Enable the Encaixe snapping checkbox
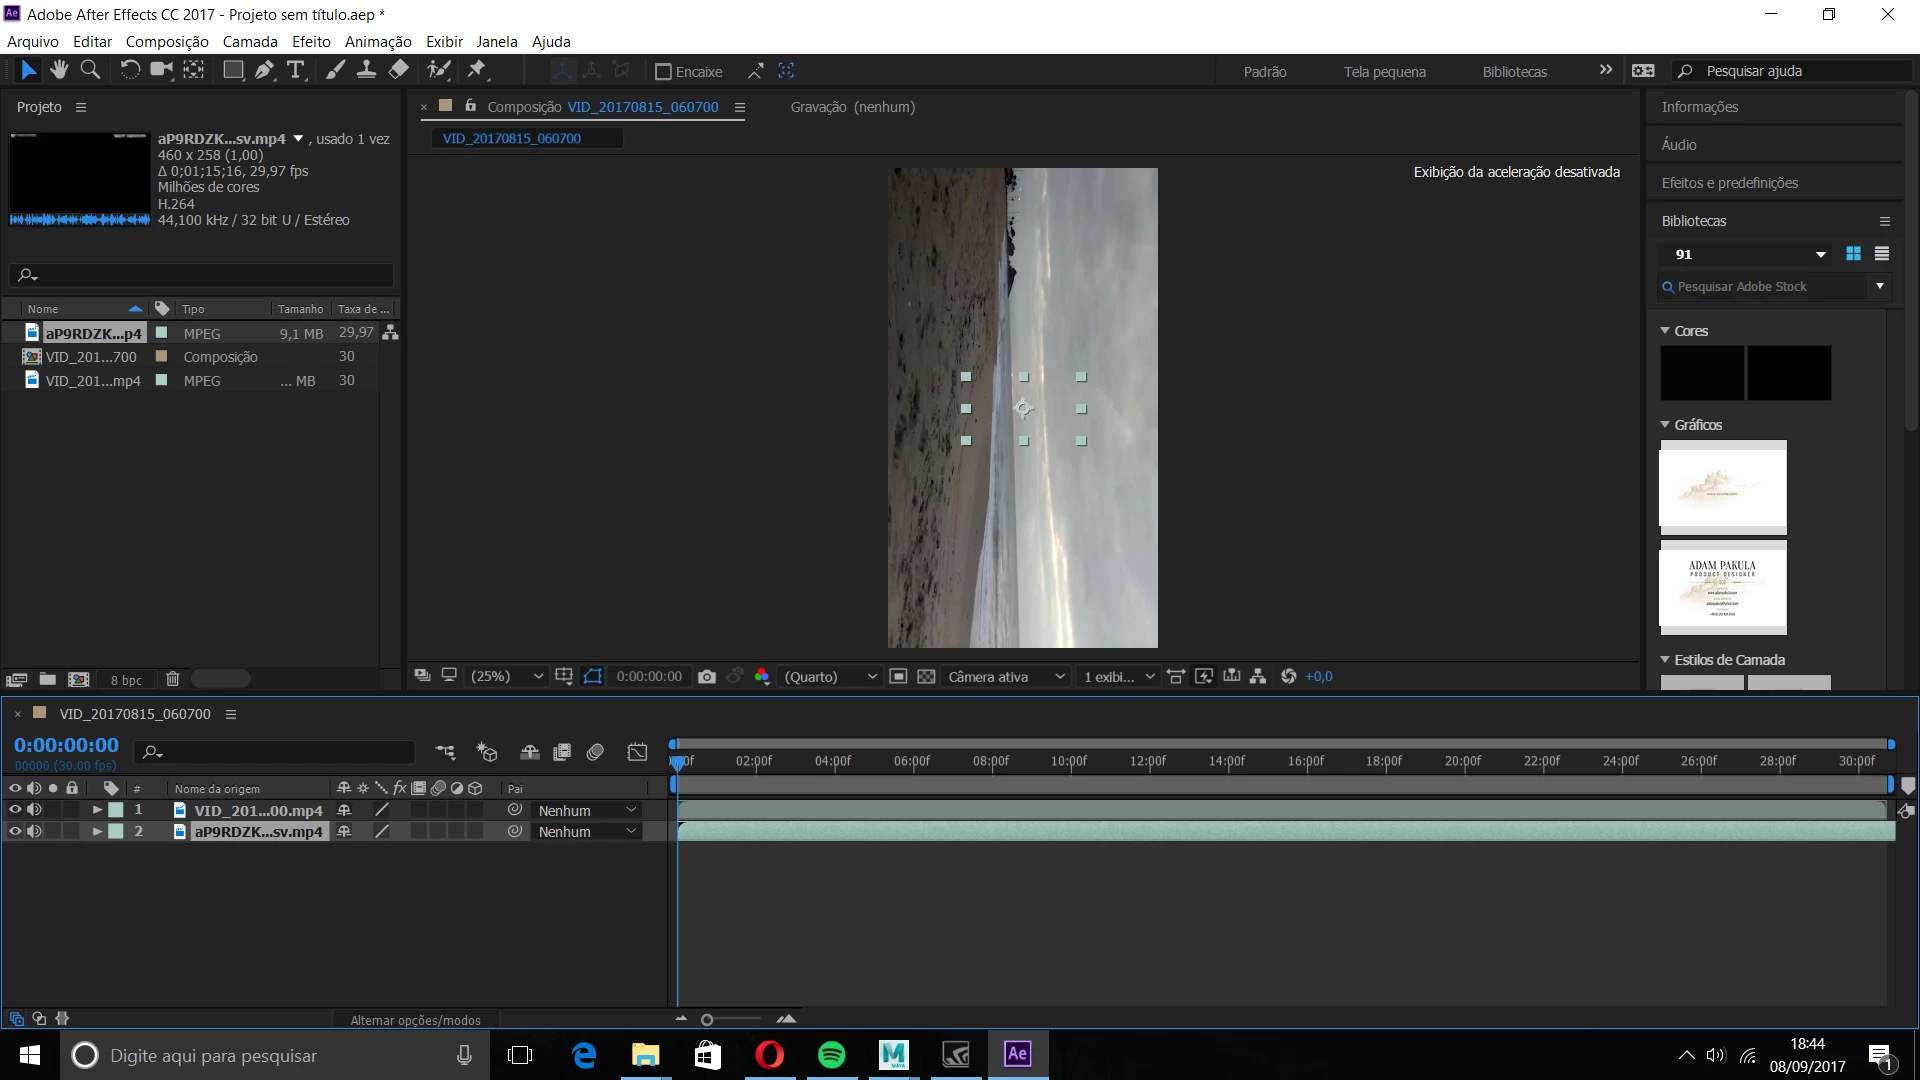Viewport: 1920px width, 1080px height. point(662,72)
